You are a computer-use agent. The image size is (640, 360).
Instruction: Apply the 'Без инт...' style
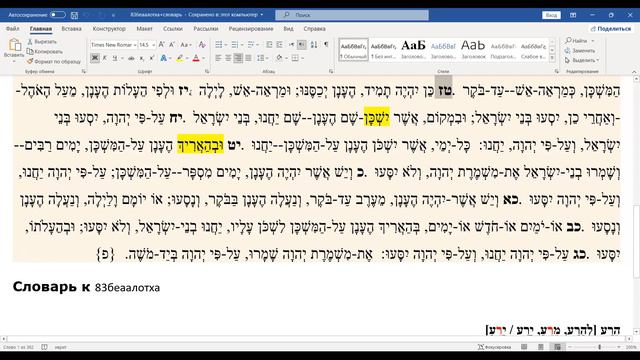pyautogui.click(x=384, y=50)
